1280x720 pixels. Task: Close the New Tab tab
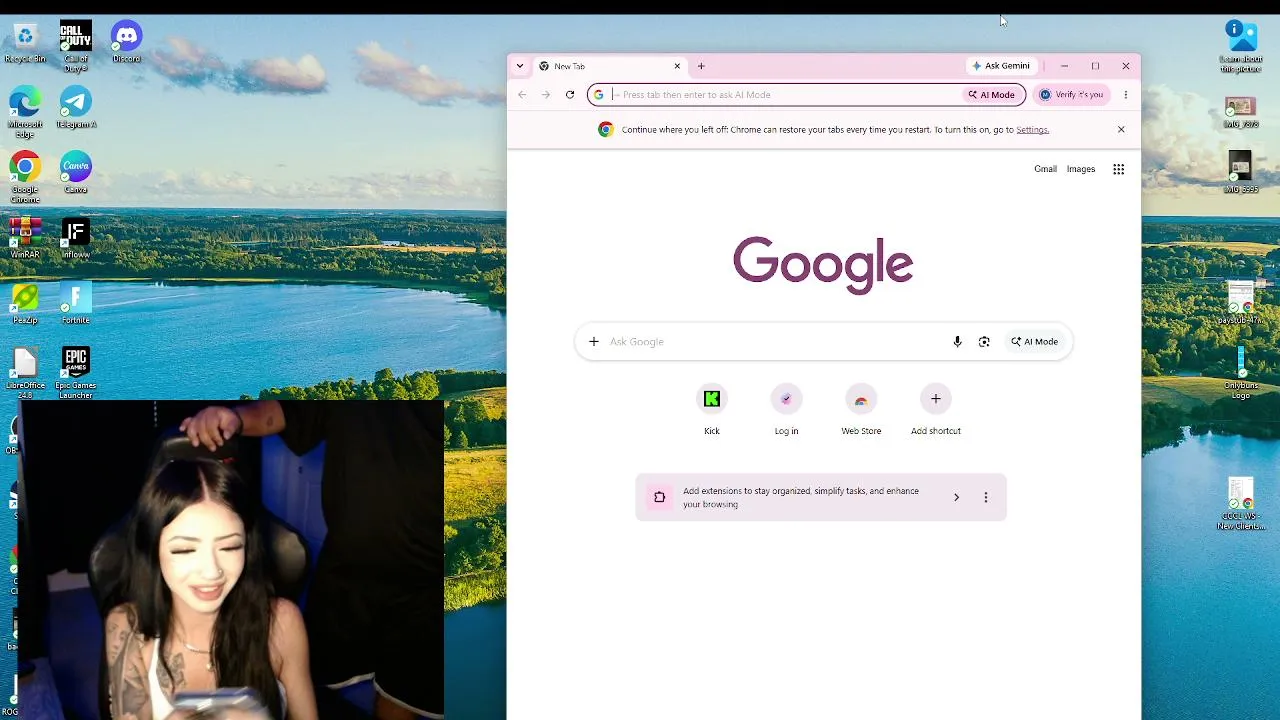[x=677, y=66]
